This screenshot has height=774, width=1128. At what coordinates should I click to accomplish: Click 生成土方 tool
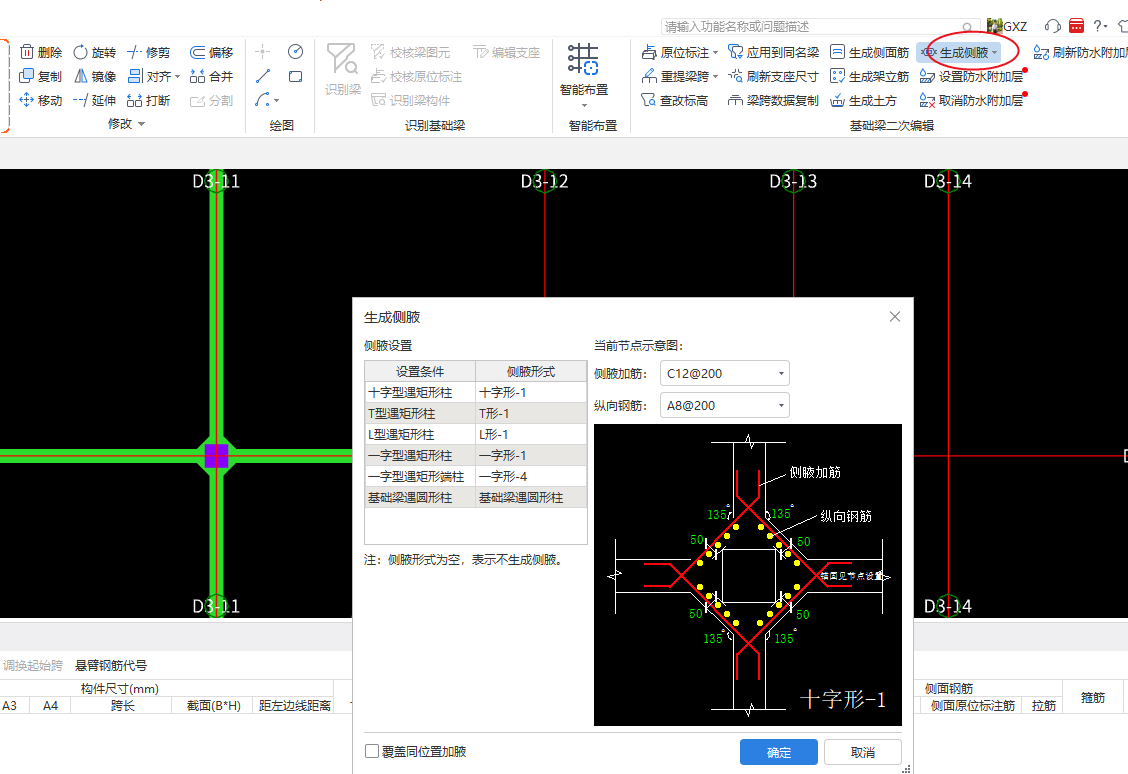(863, 101)
